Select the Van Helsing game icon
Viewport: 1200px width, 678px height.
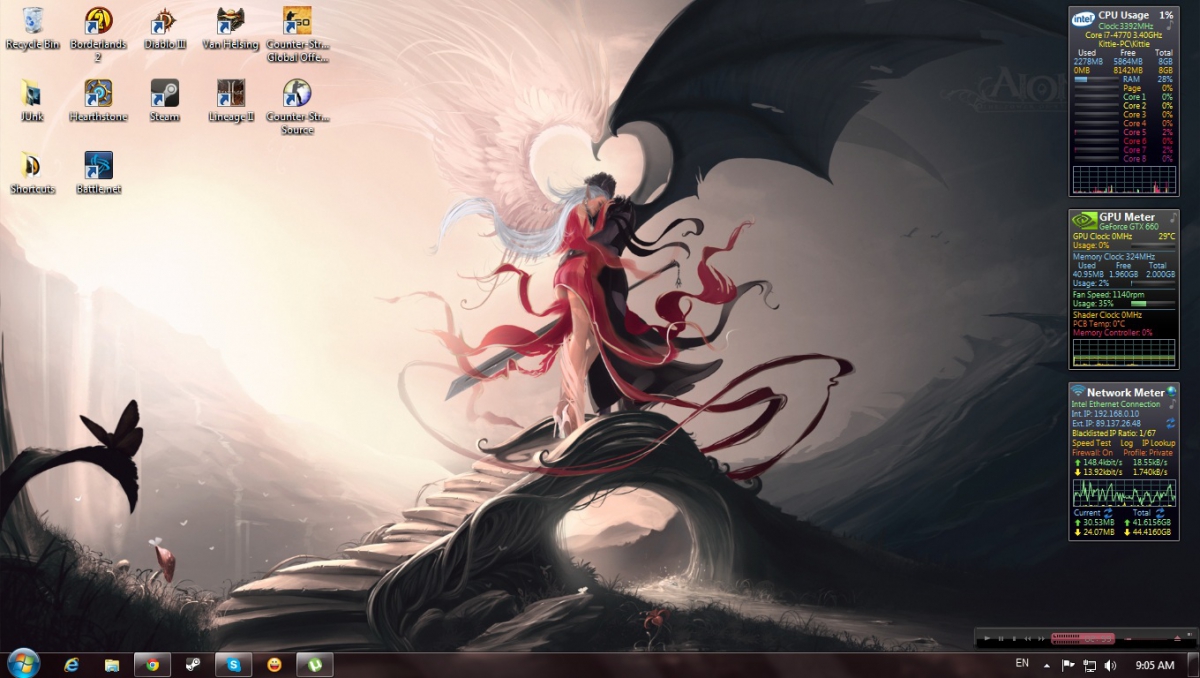pos(231,28)
